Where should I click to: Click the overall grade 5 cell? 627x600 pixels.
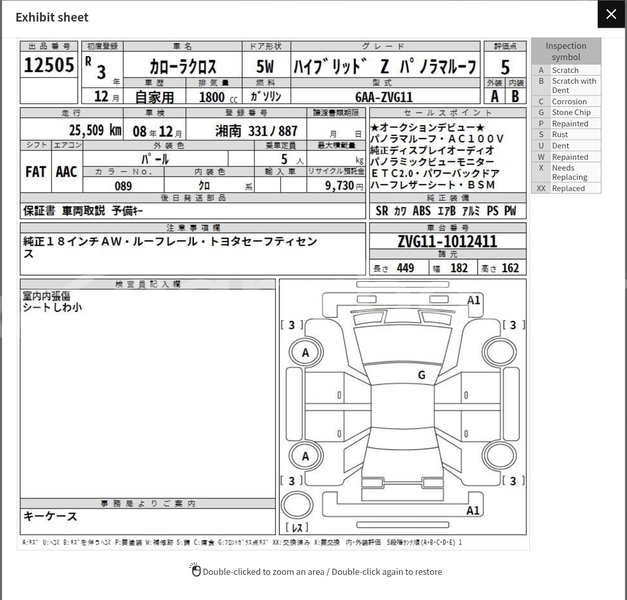tap(505, 66)
